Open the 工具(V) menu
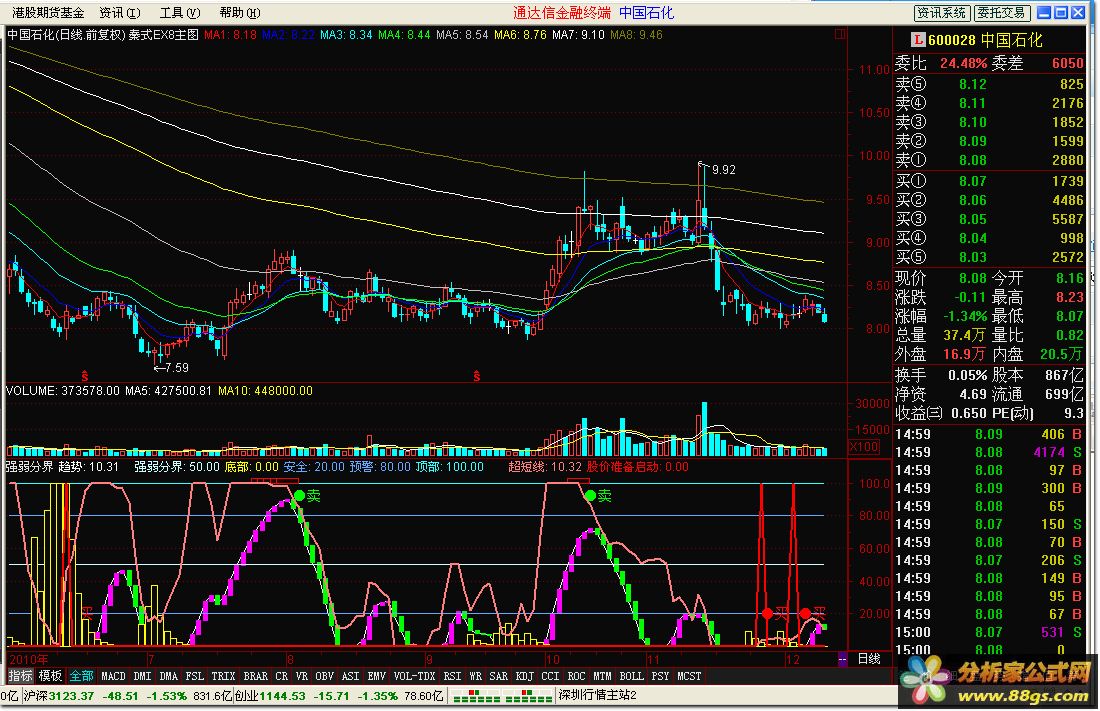The height and width of the screenshot is (711, 1100). 180,13
